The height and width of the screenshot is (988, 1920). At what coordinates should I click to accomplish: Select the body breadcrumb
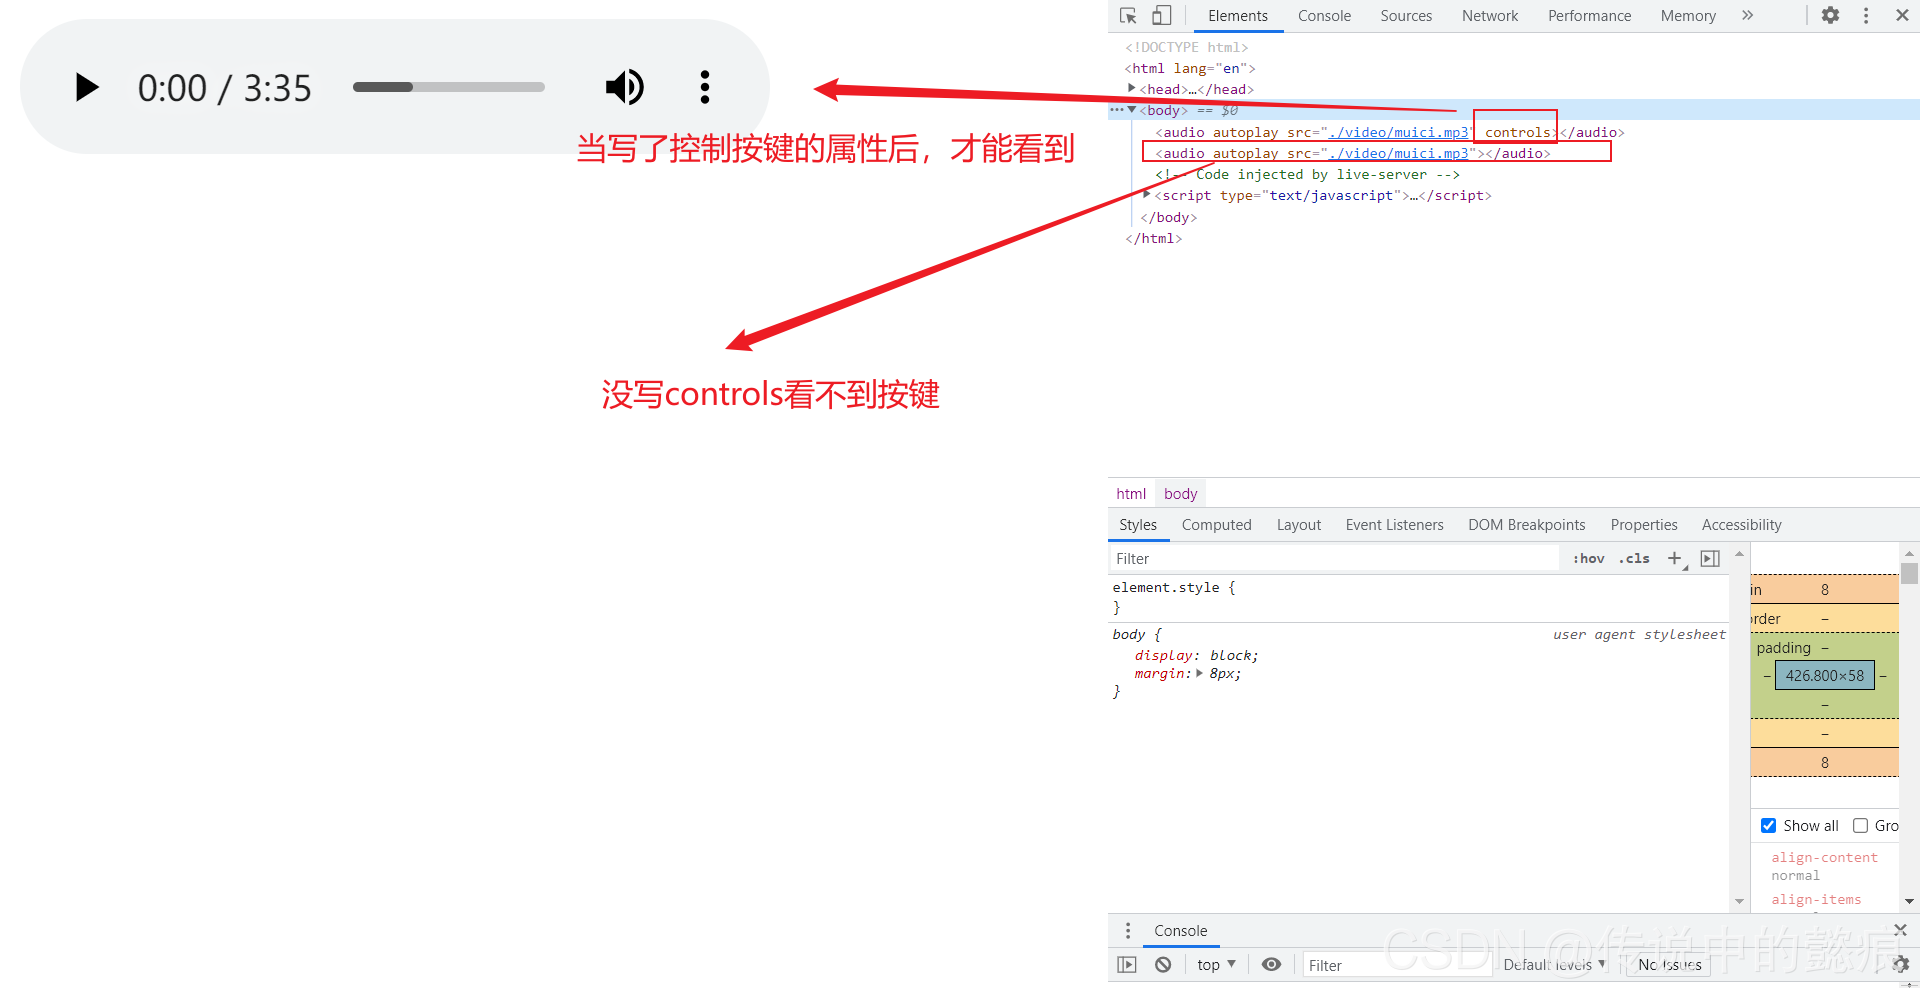(x=1180, y=494)
